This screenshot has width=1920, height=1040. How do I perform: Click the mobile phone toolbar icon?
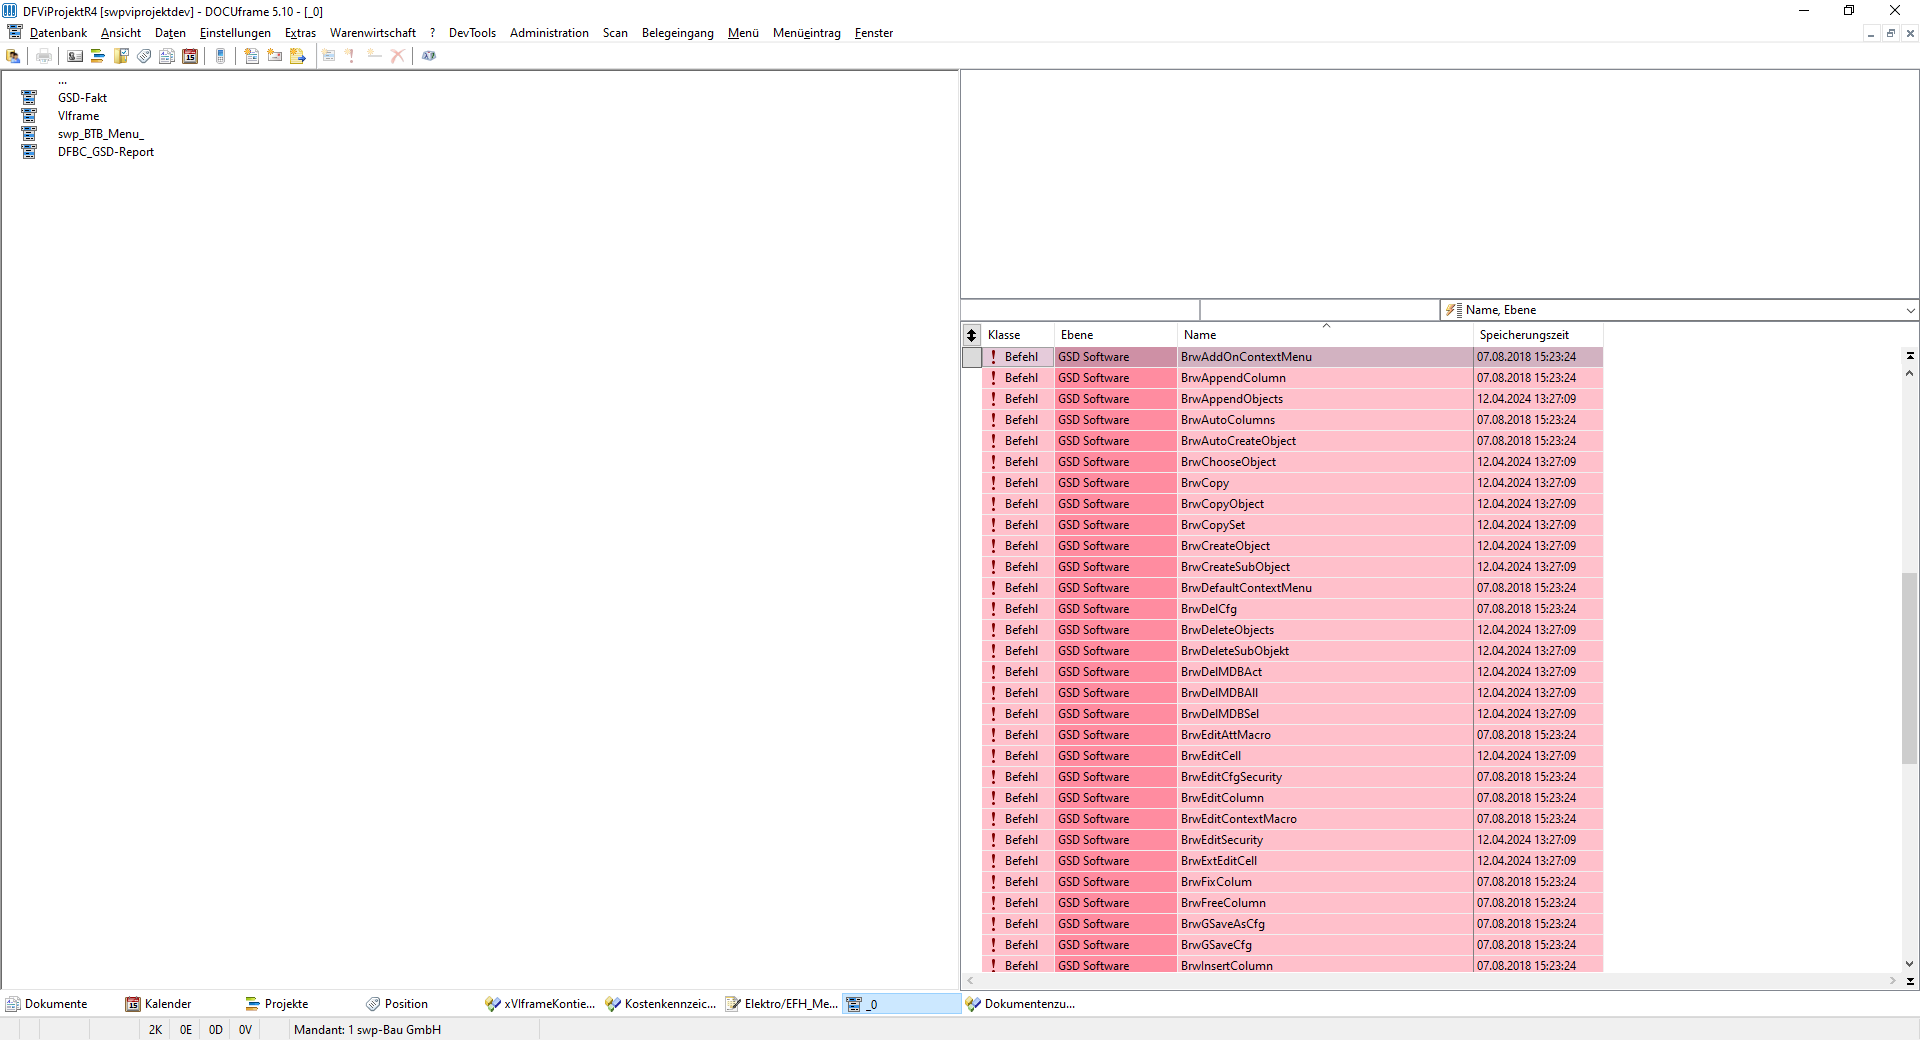[x=221, y=56]
